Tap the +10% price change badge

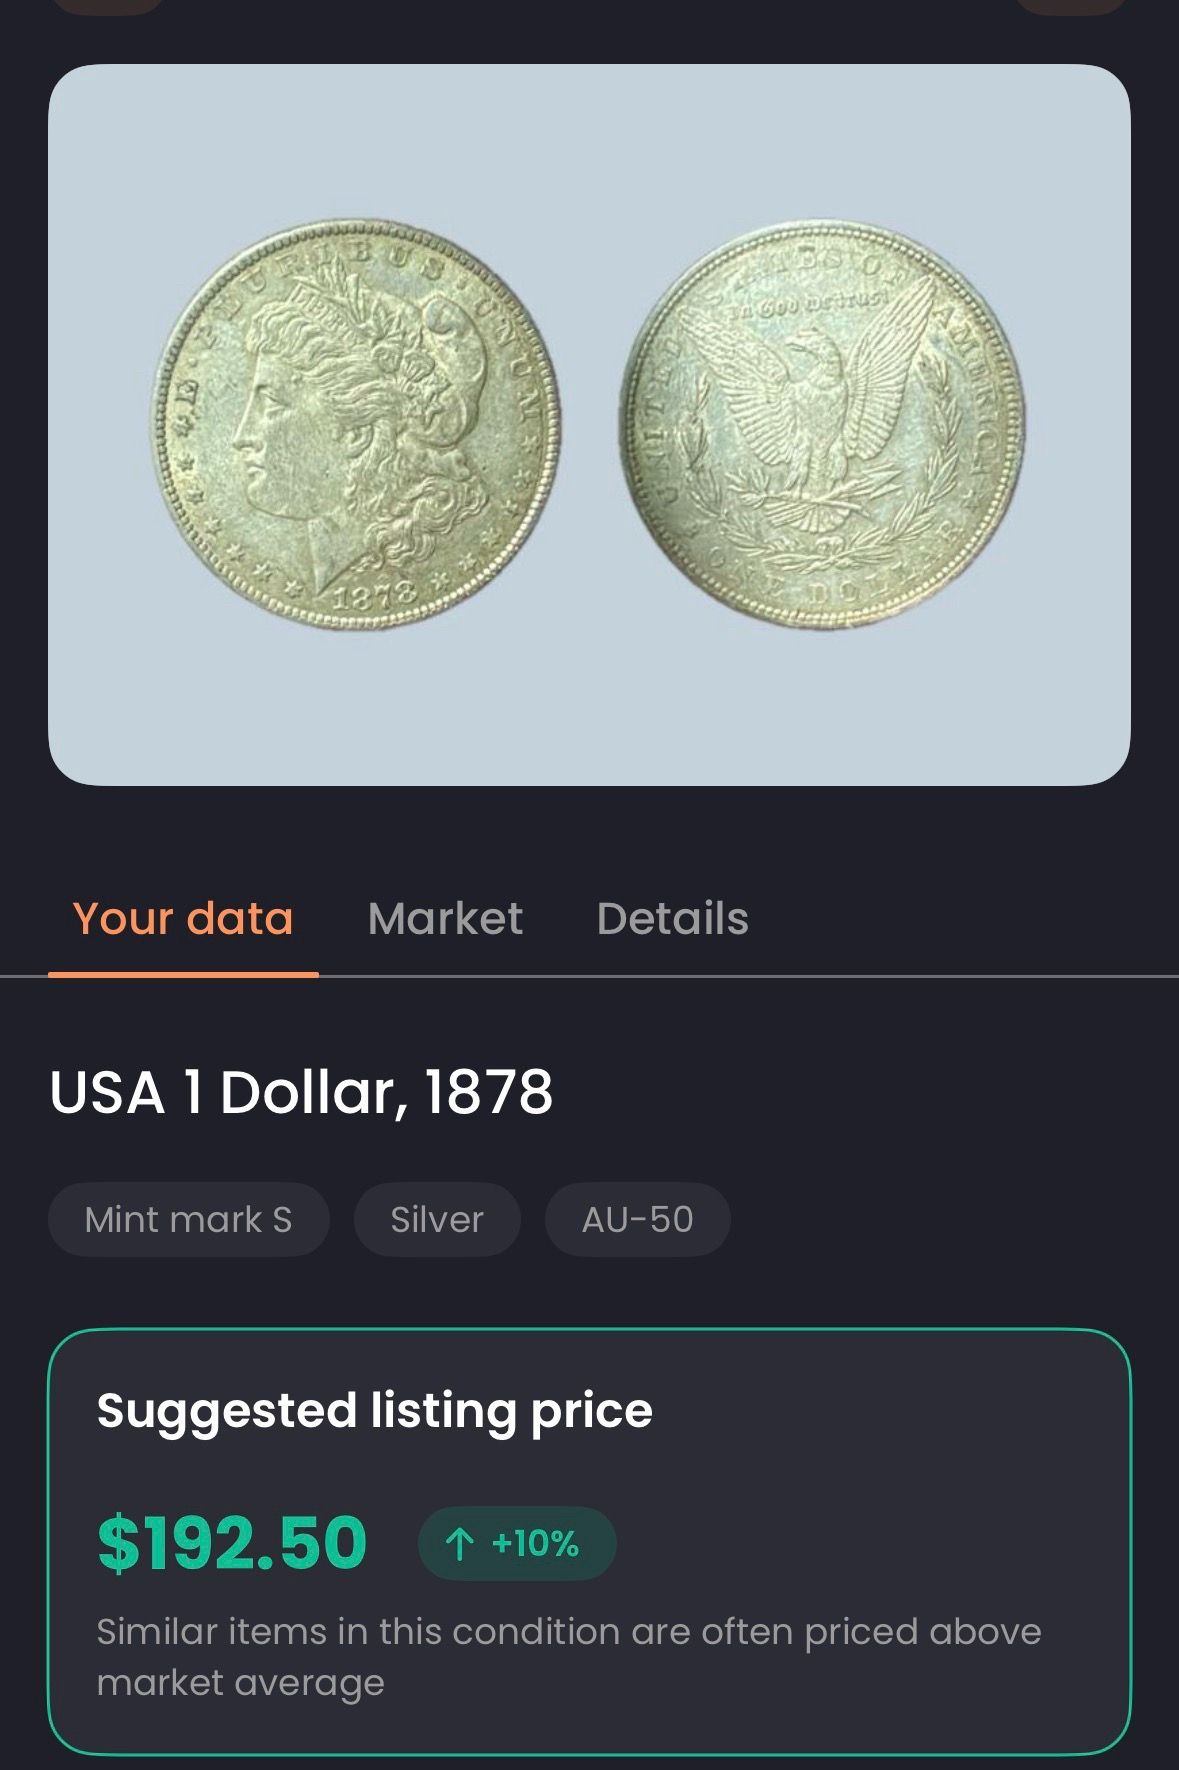(517, 1544)
